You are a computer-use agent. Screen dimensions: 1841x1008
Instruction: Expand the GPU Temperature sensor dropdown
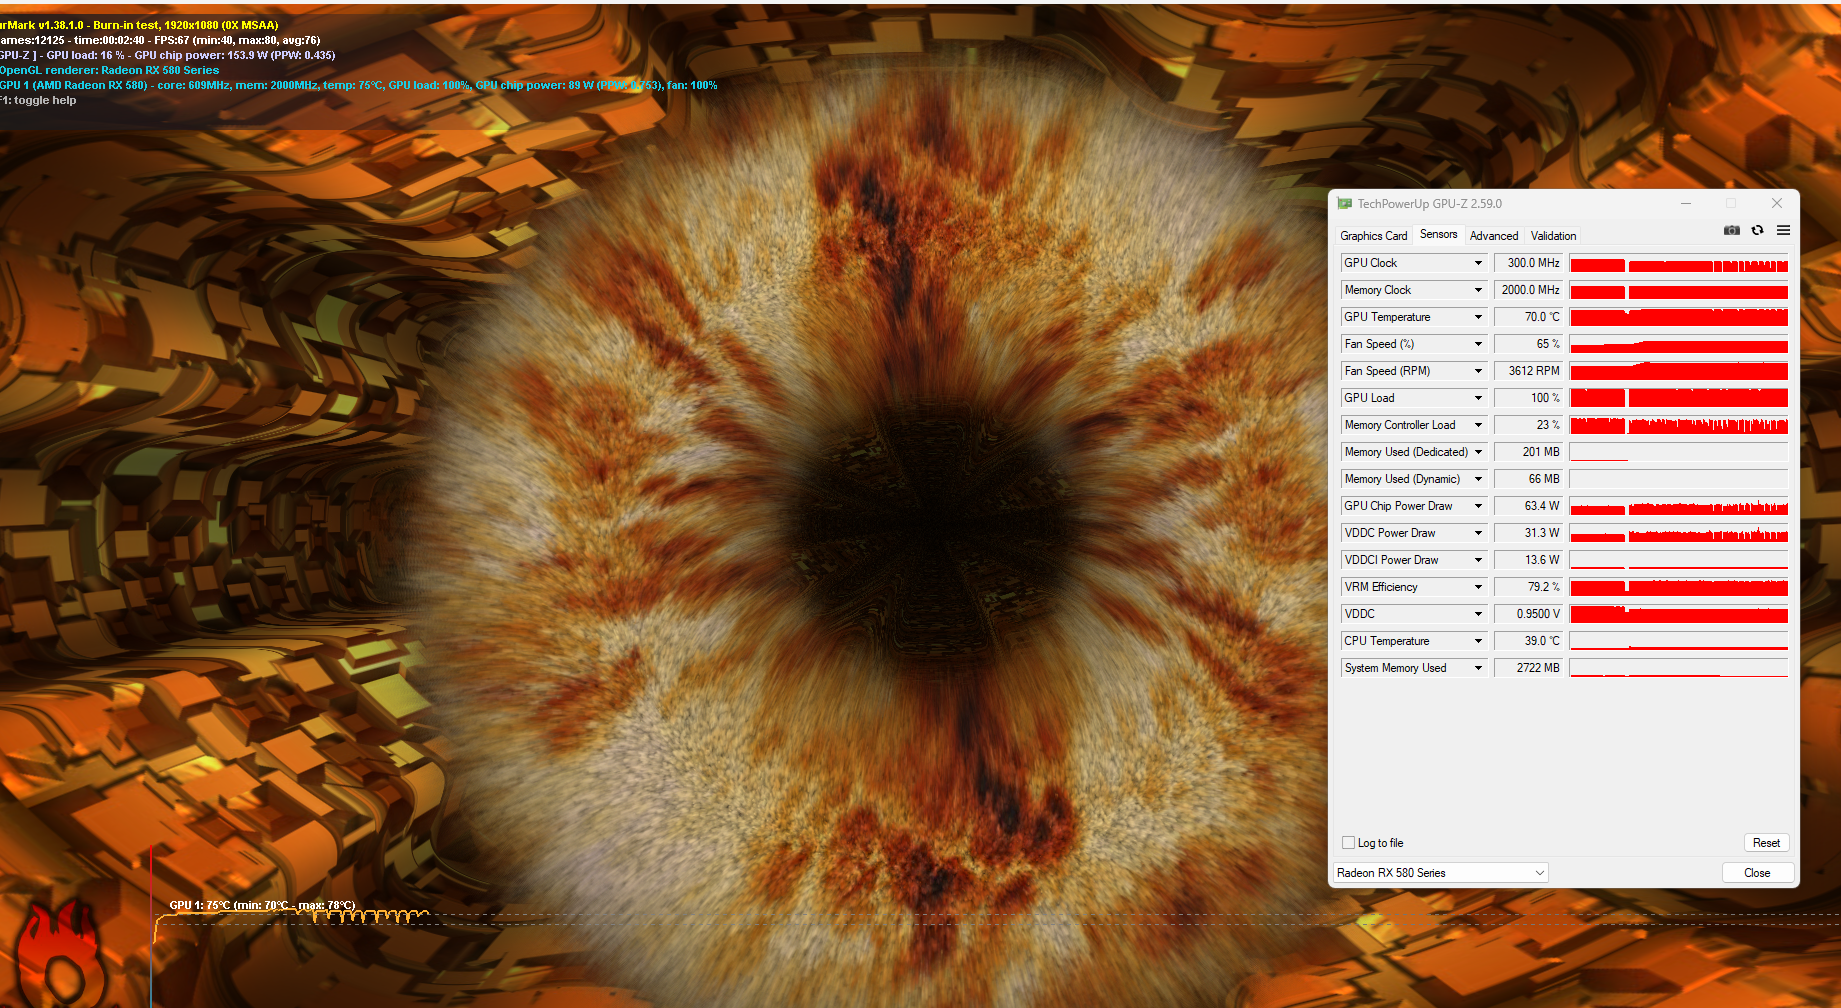1478,317
